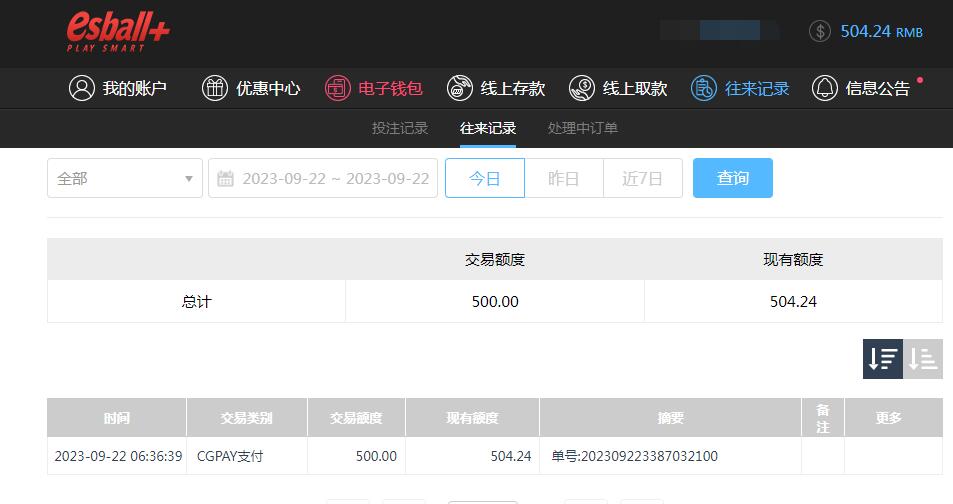Open 我的账户 menu item

117,88
